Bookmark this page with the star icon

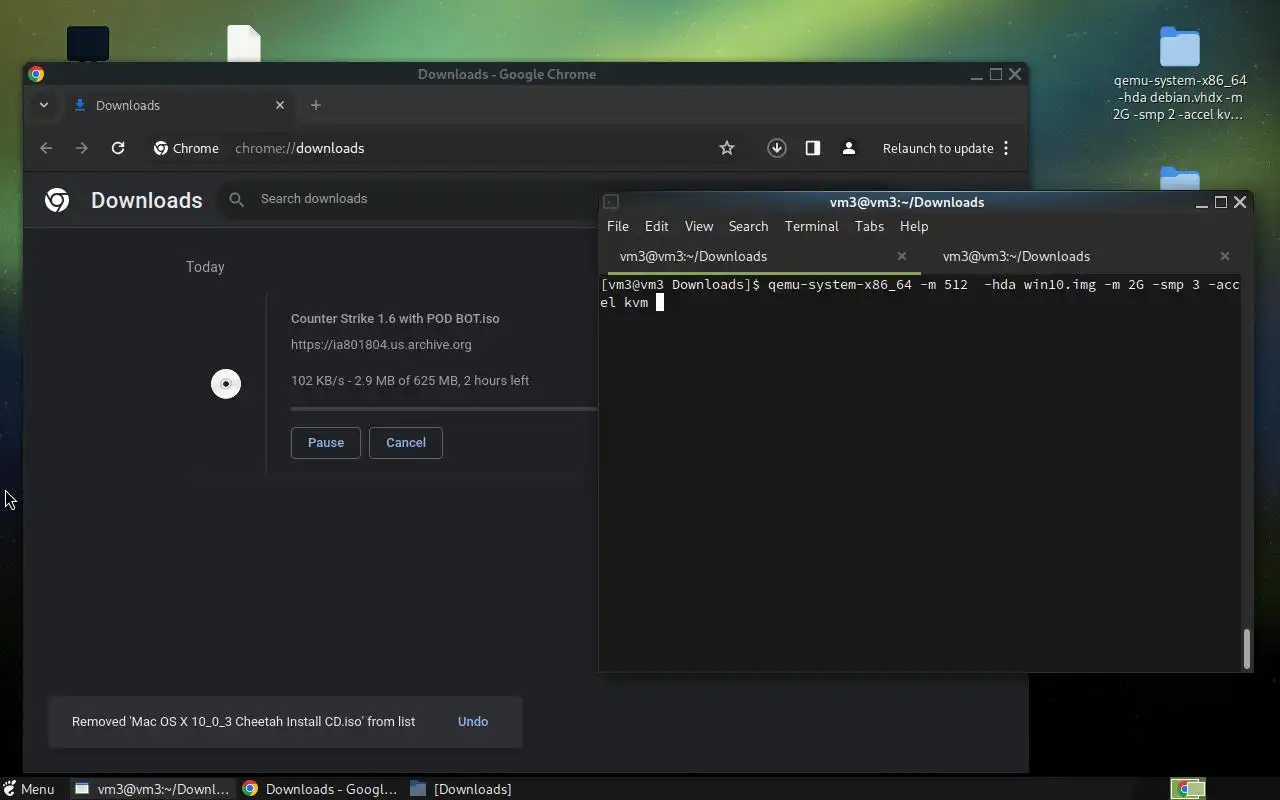727,148
